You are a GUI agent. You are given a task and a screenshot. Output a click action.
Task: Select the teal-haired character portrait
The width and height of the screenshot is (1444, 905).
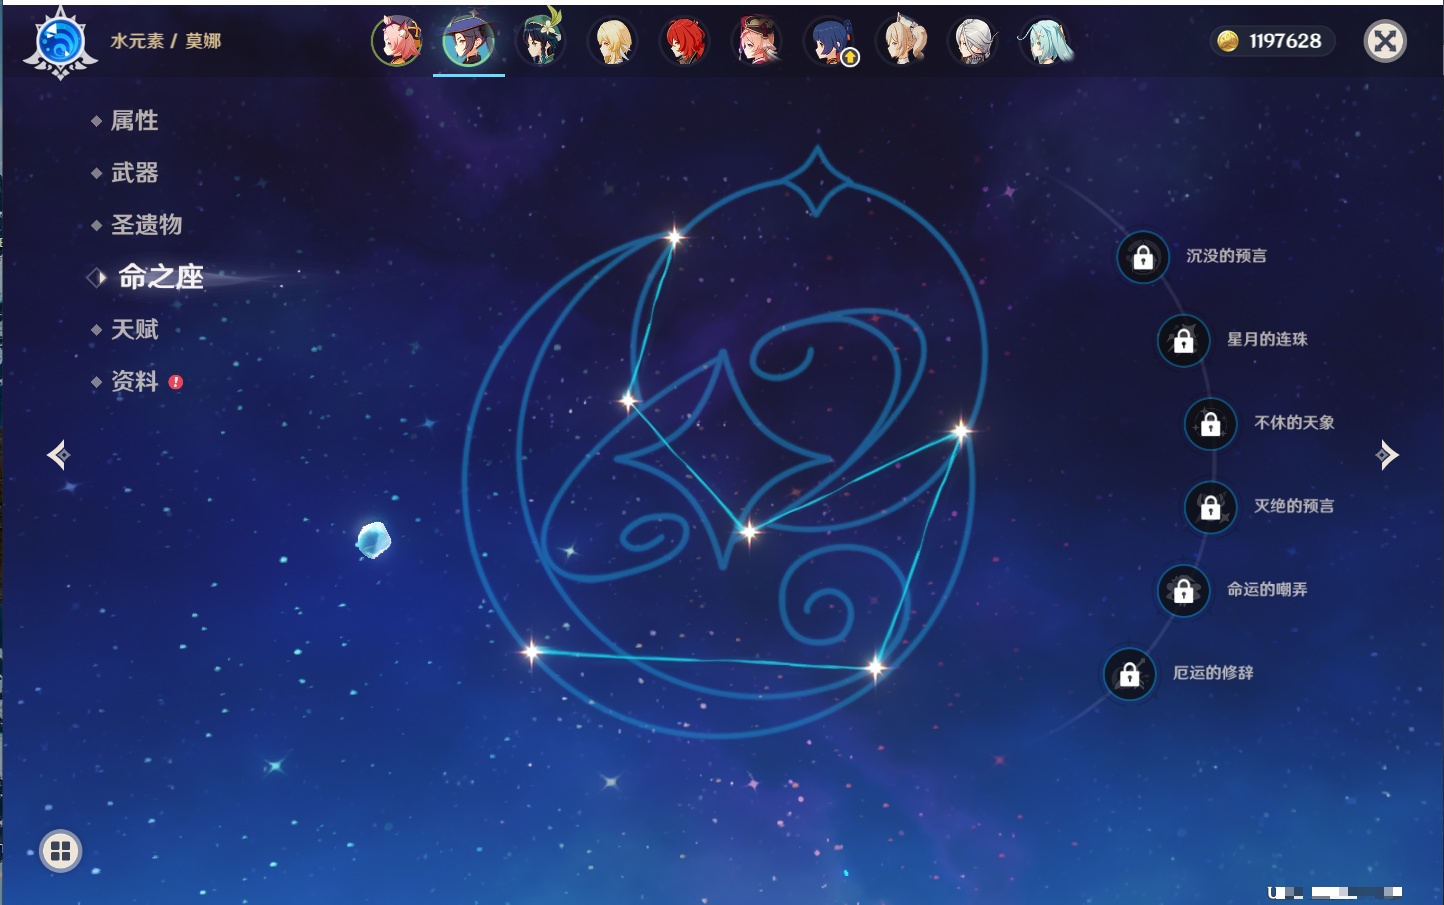pos(1046,41)
